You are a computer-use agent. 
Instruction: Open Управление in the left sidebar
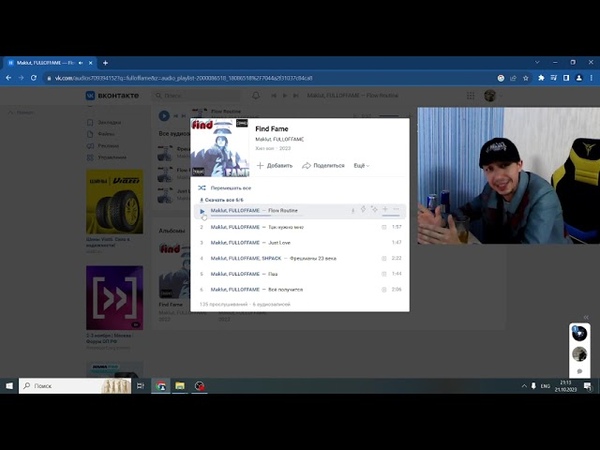[107, 157]
